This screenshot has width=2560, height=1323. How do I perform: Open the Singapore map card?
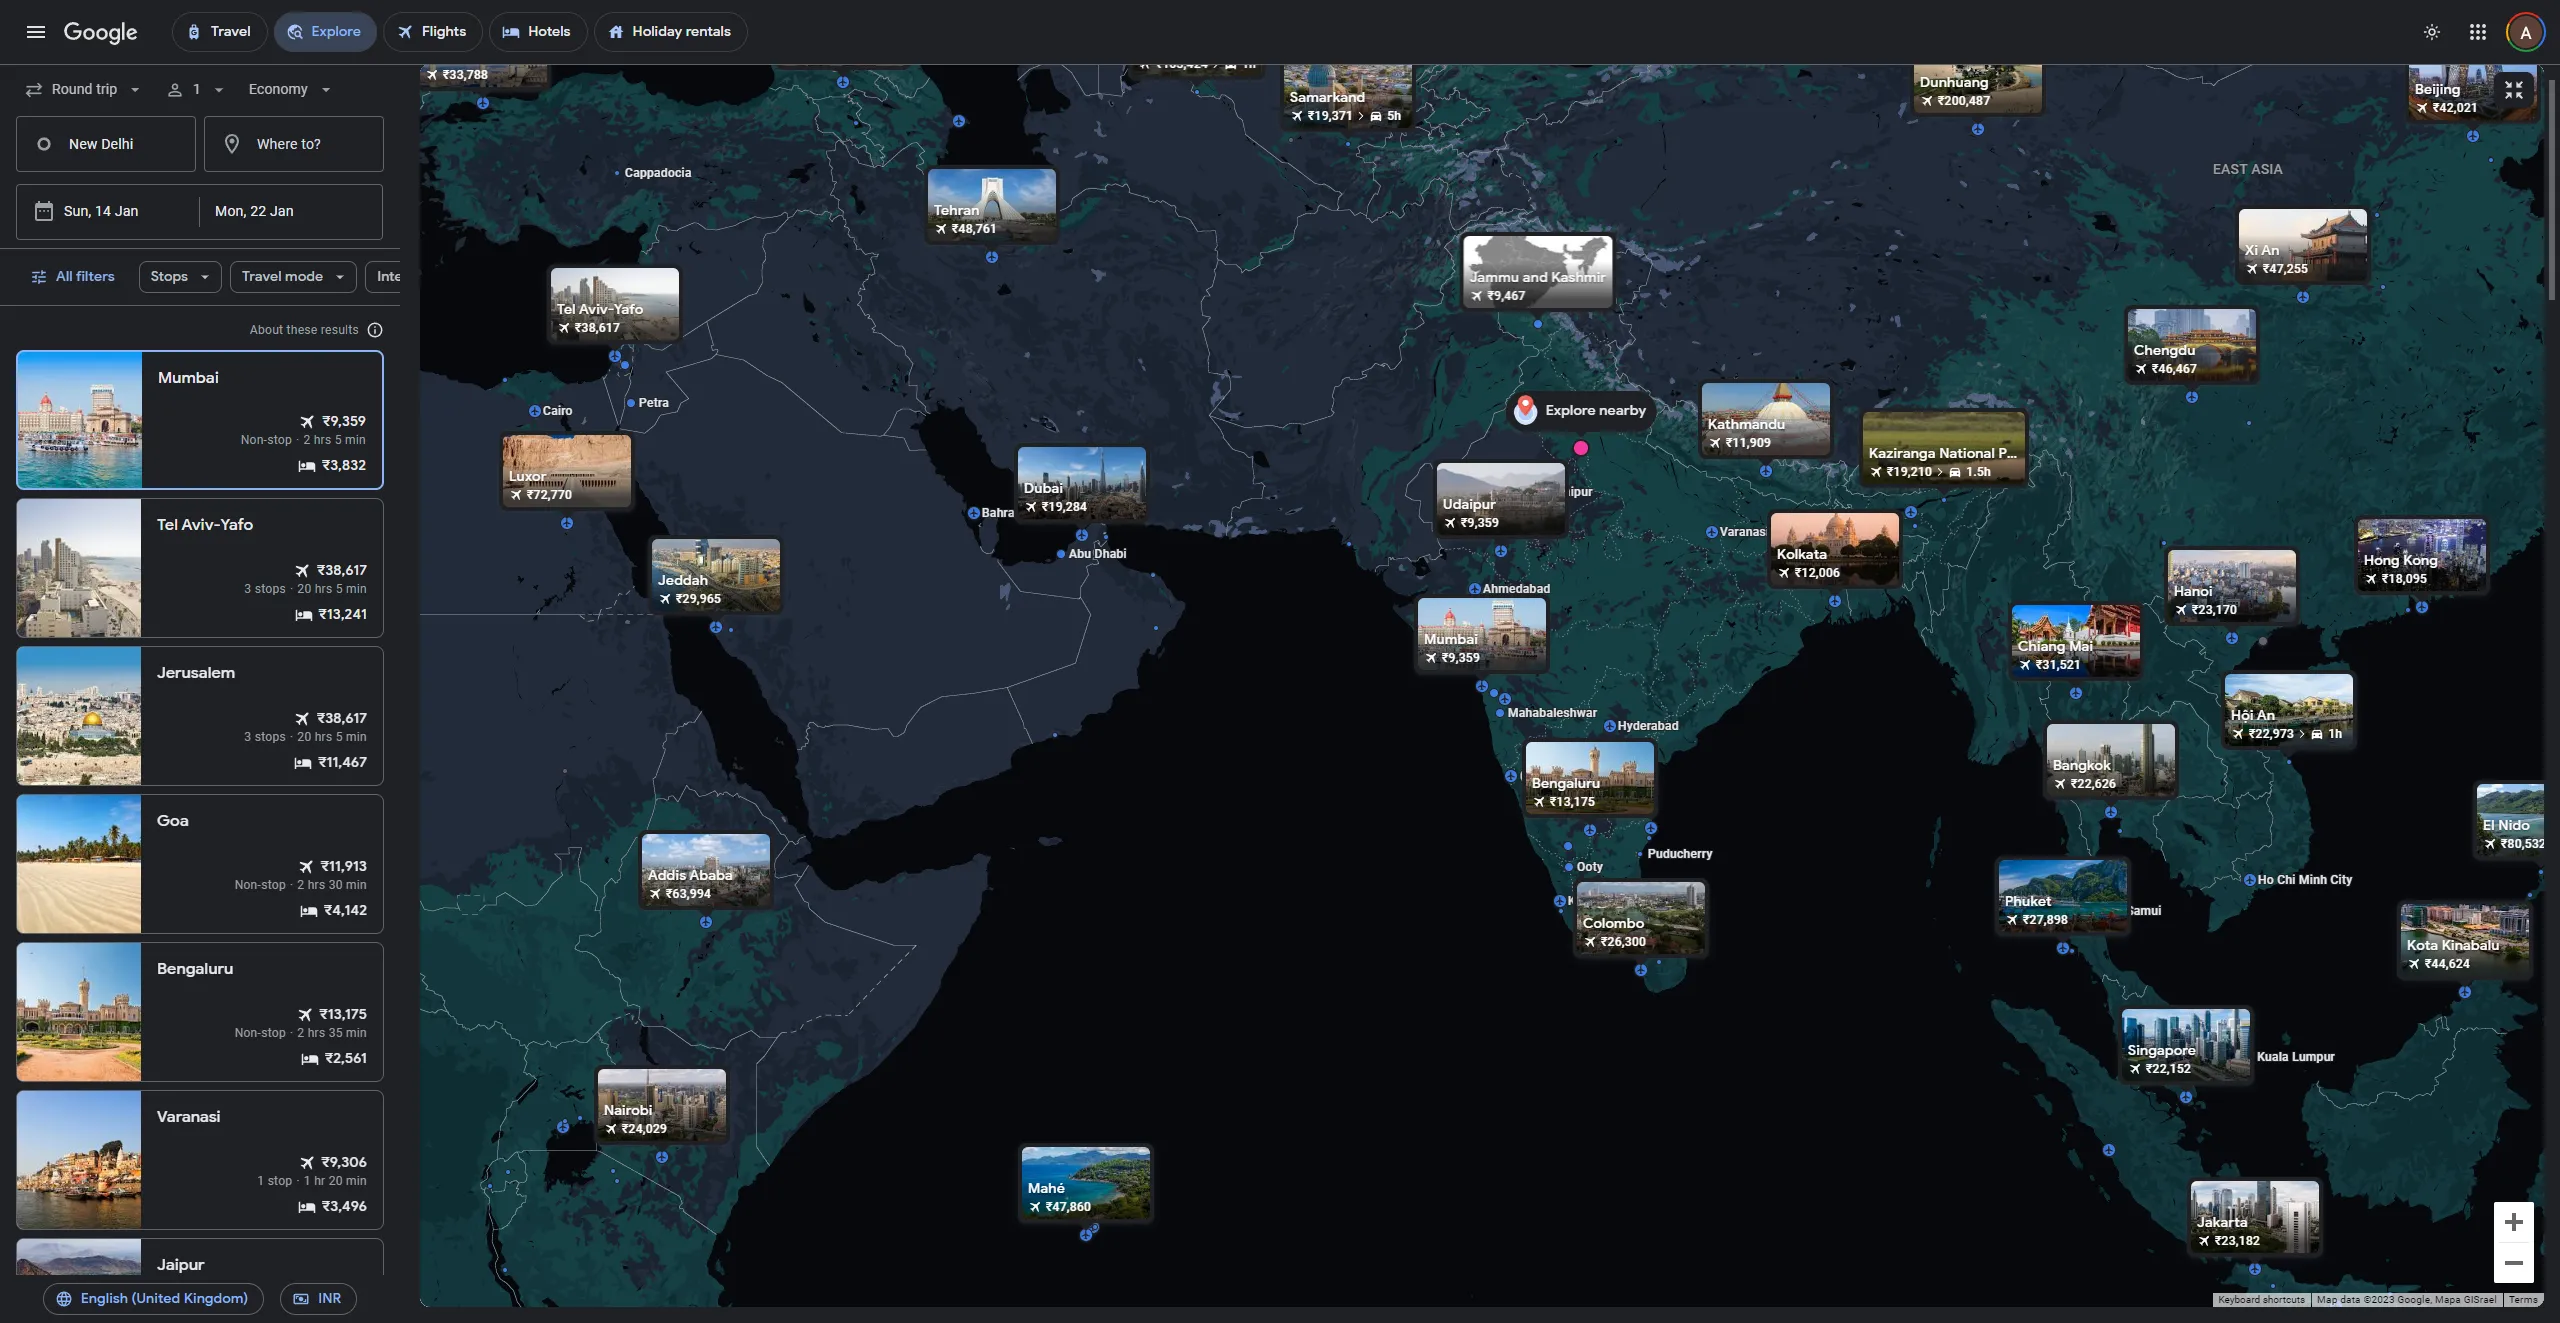point(2186,1045)
